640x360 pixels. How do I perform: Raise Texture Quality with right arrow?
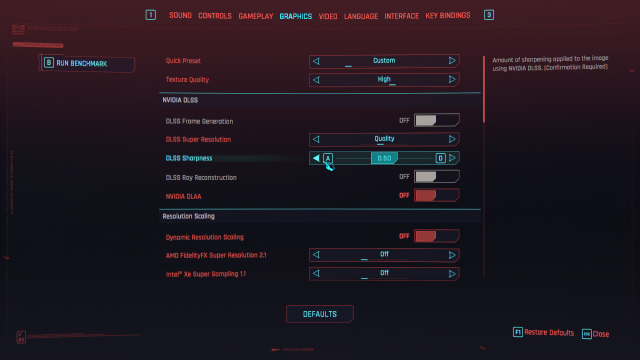(x=452, y=79)
